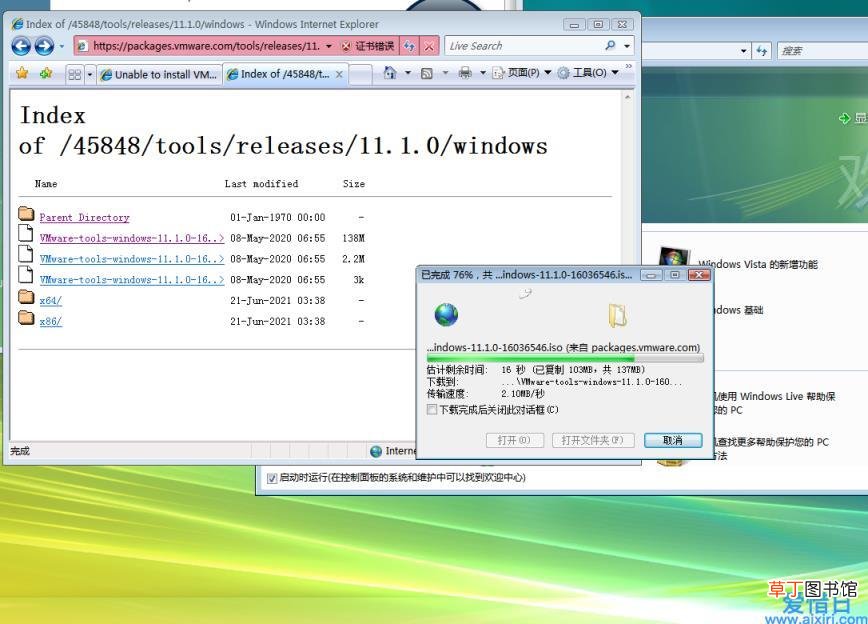Click the IE Forward arrow button
Screen dimensions: 868x624
click(x=44, y=46)
